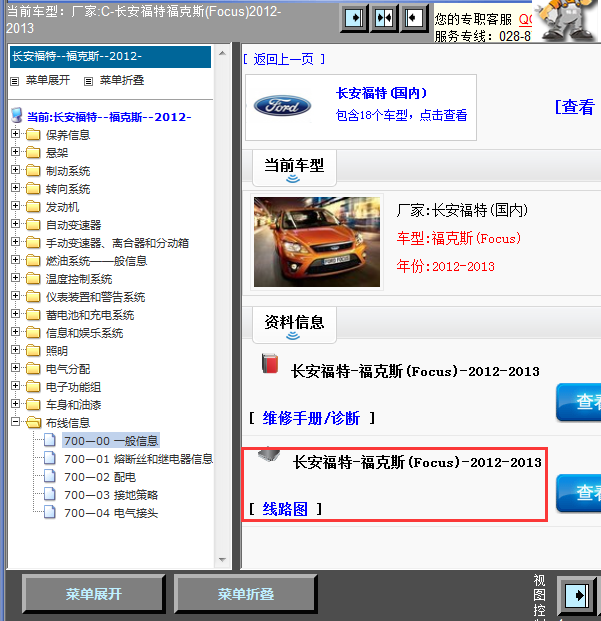Select 电子功能组 folder
This screenshot has height=621, width=601.
pyautogui.click(x=73, y=387)
